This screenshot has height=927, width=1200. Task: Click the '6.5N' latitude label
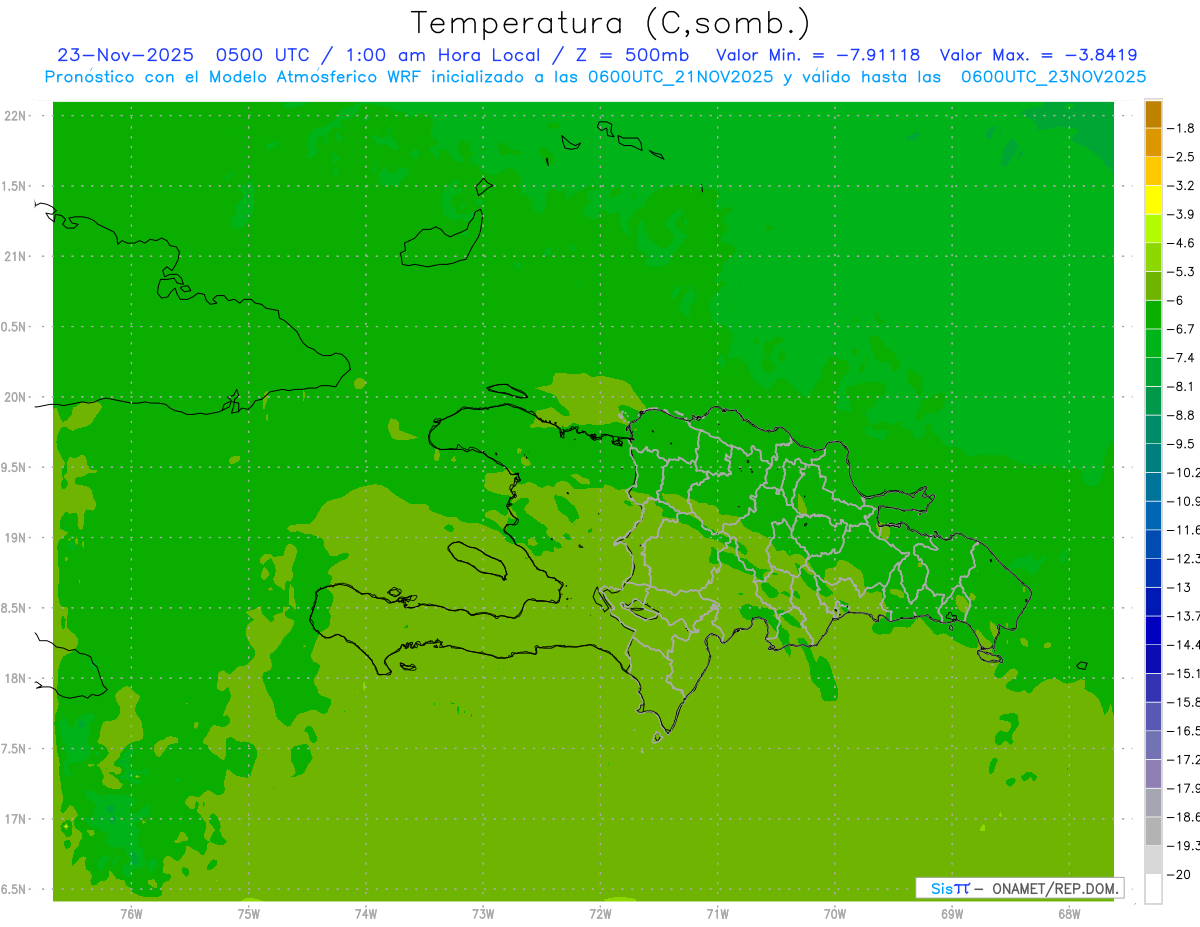(x=15, y=889)
